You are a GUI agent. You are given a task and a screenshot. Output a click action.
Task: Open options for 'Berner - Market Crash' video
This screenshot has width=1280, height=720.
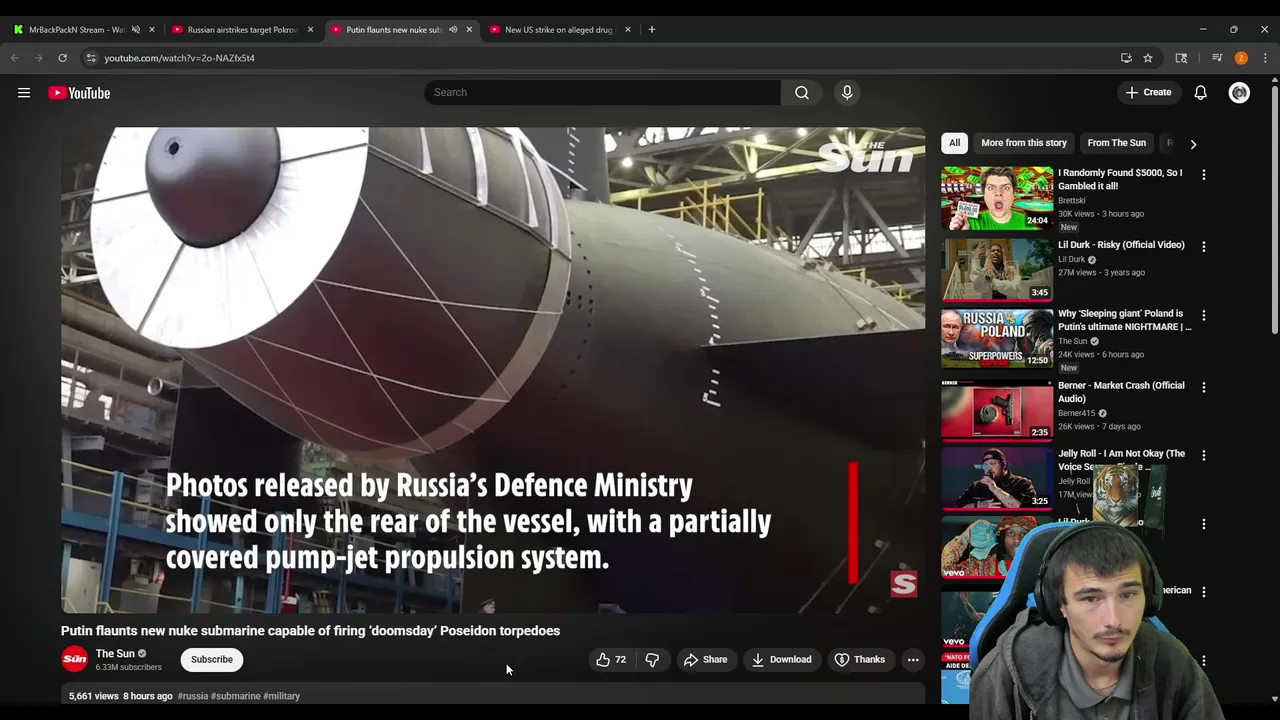coord(1204,387)
